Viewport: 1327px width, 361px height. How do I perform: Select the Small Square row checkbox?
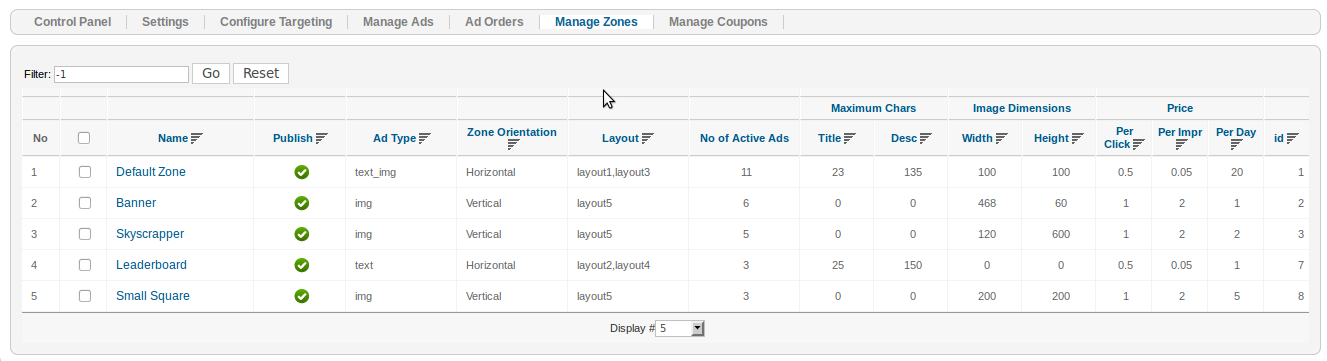pos(84,296)
